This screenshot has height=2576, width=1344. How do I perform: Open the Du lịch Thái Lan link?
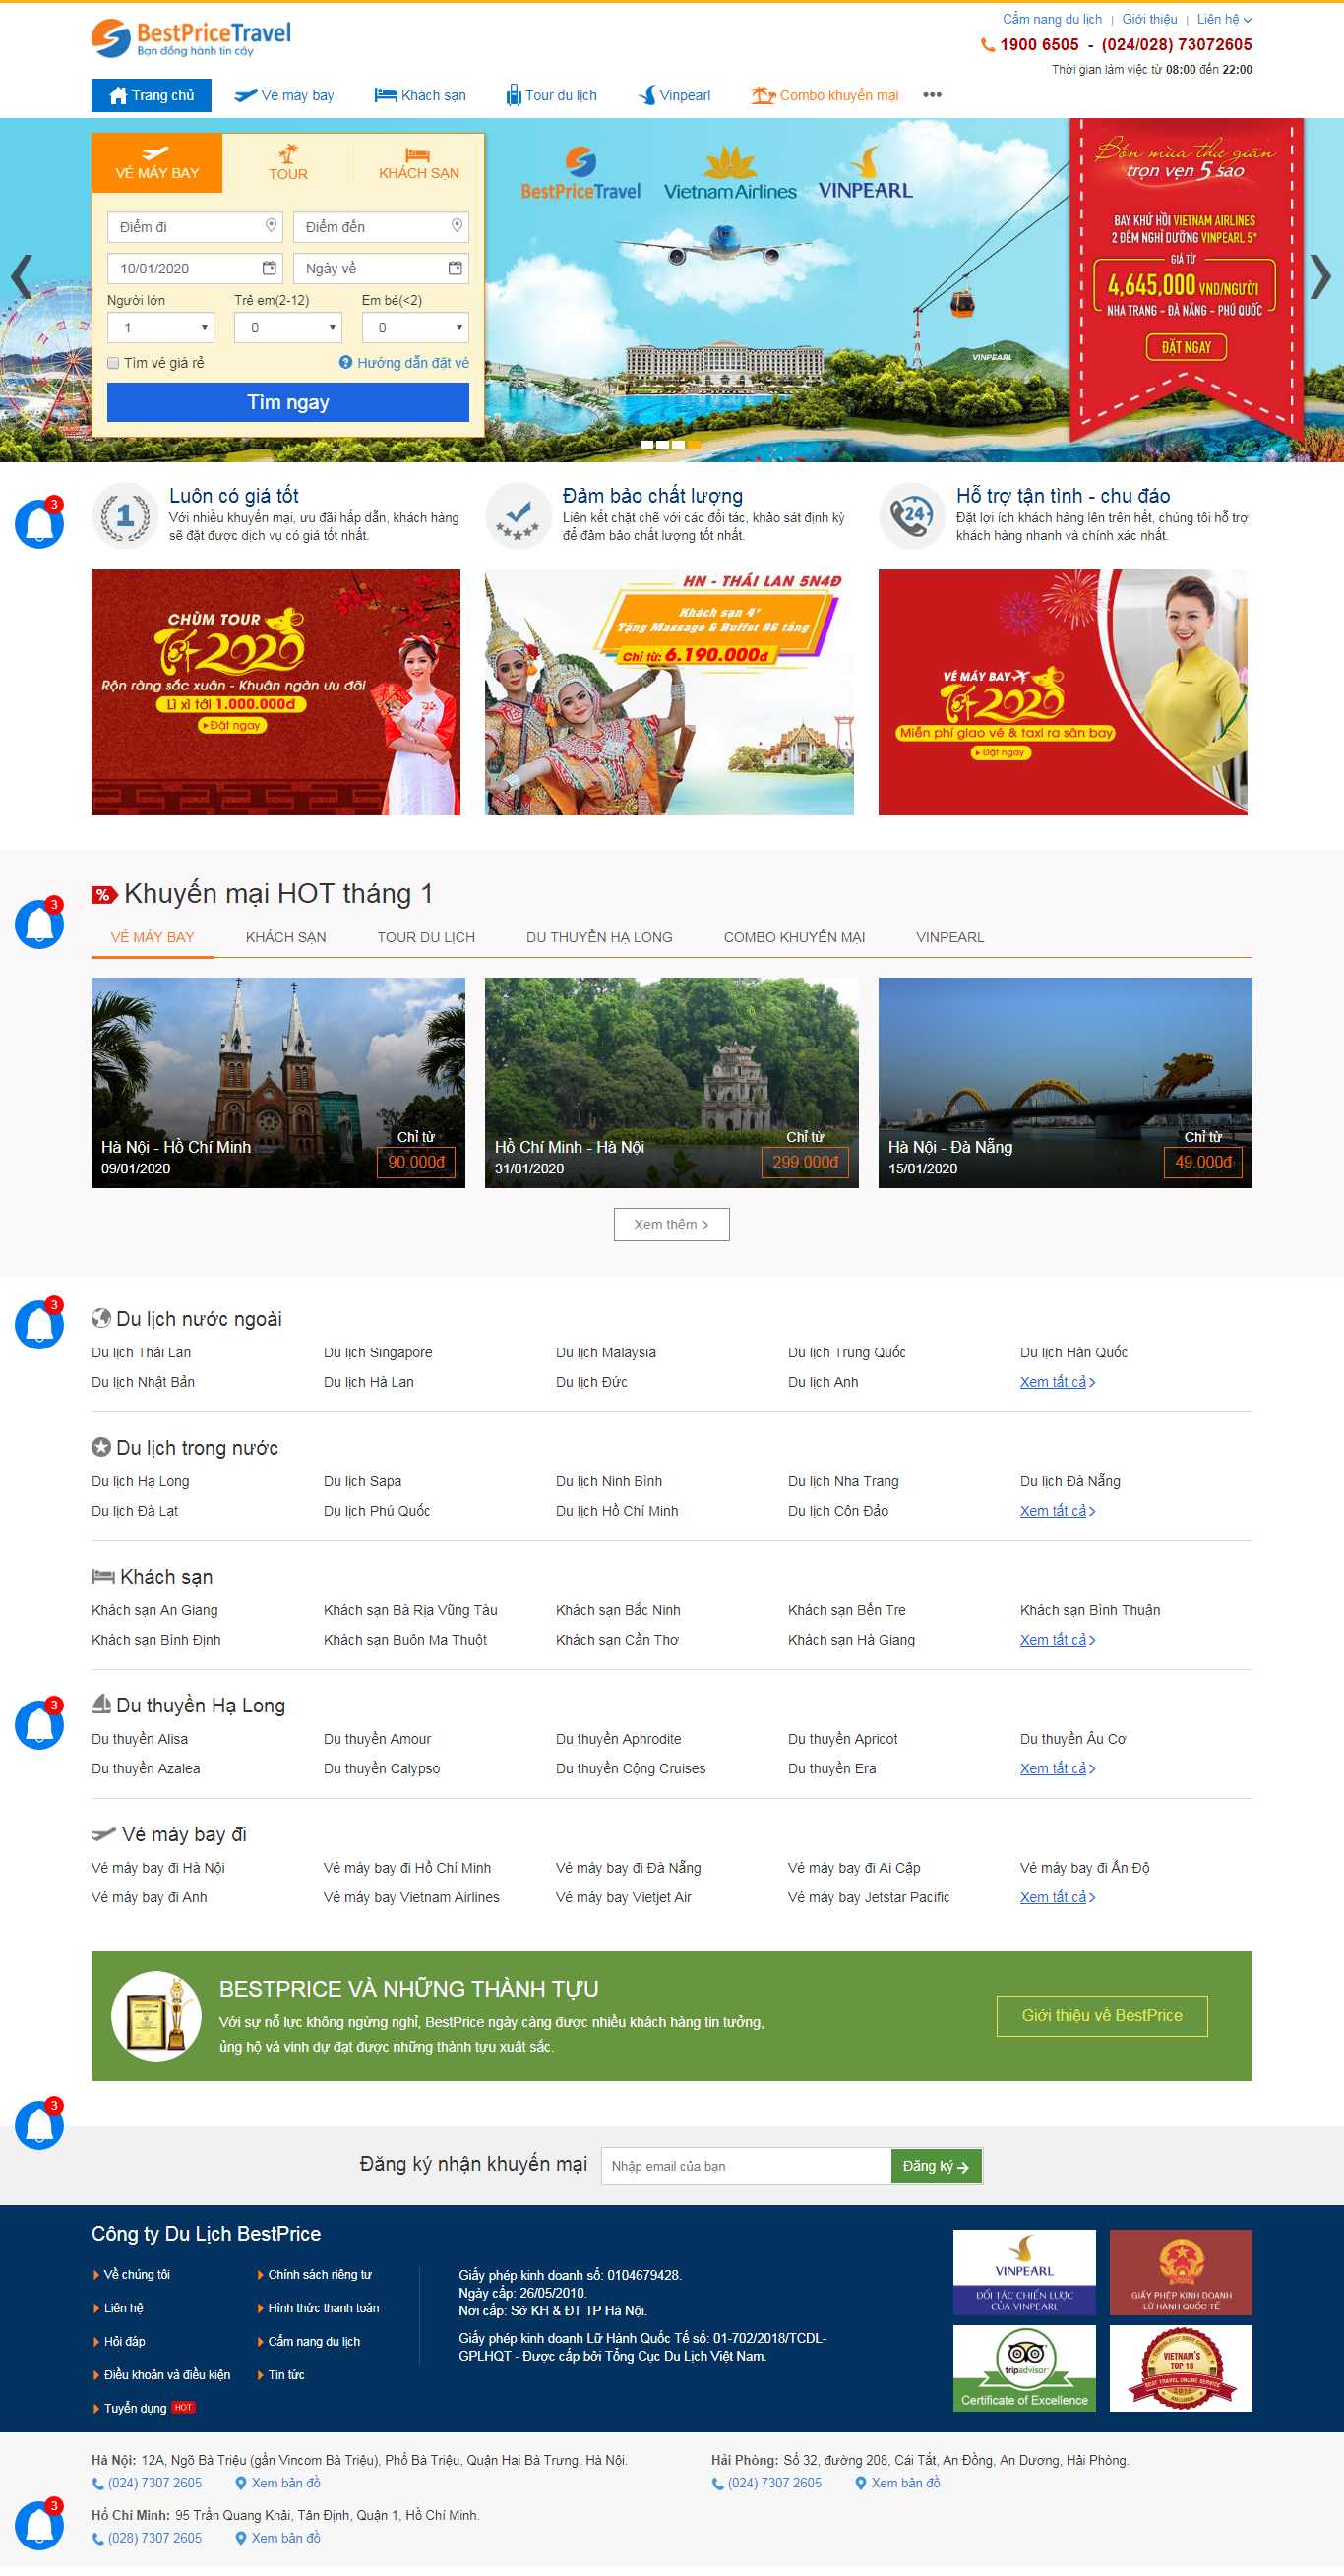(x=141, y=1353)
